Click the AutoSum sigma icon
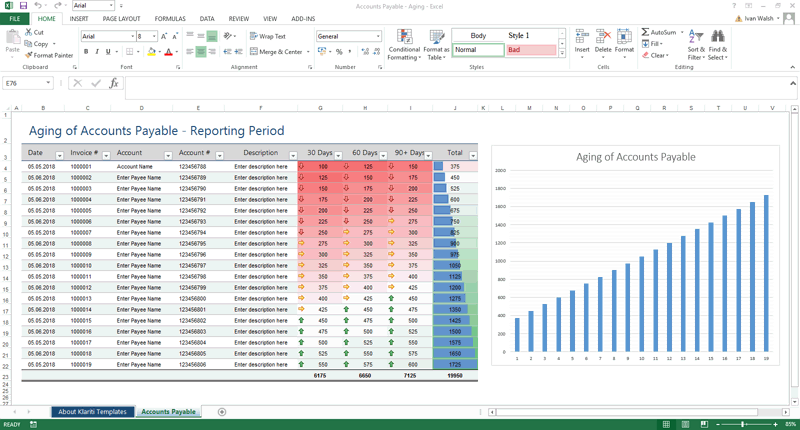 click(645, 32)
